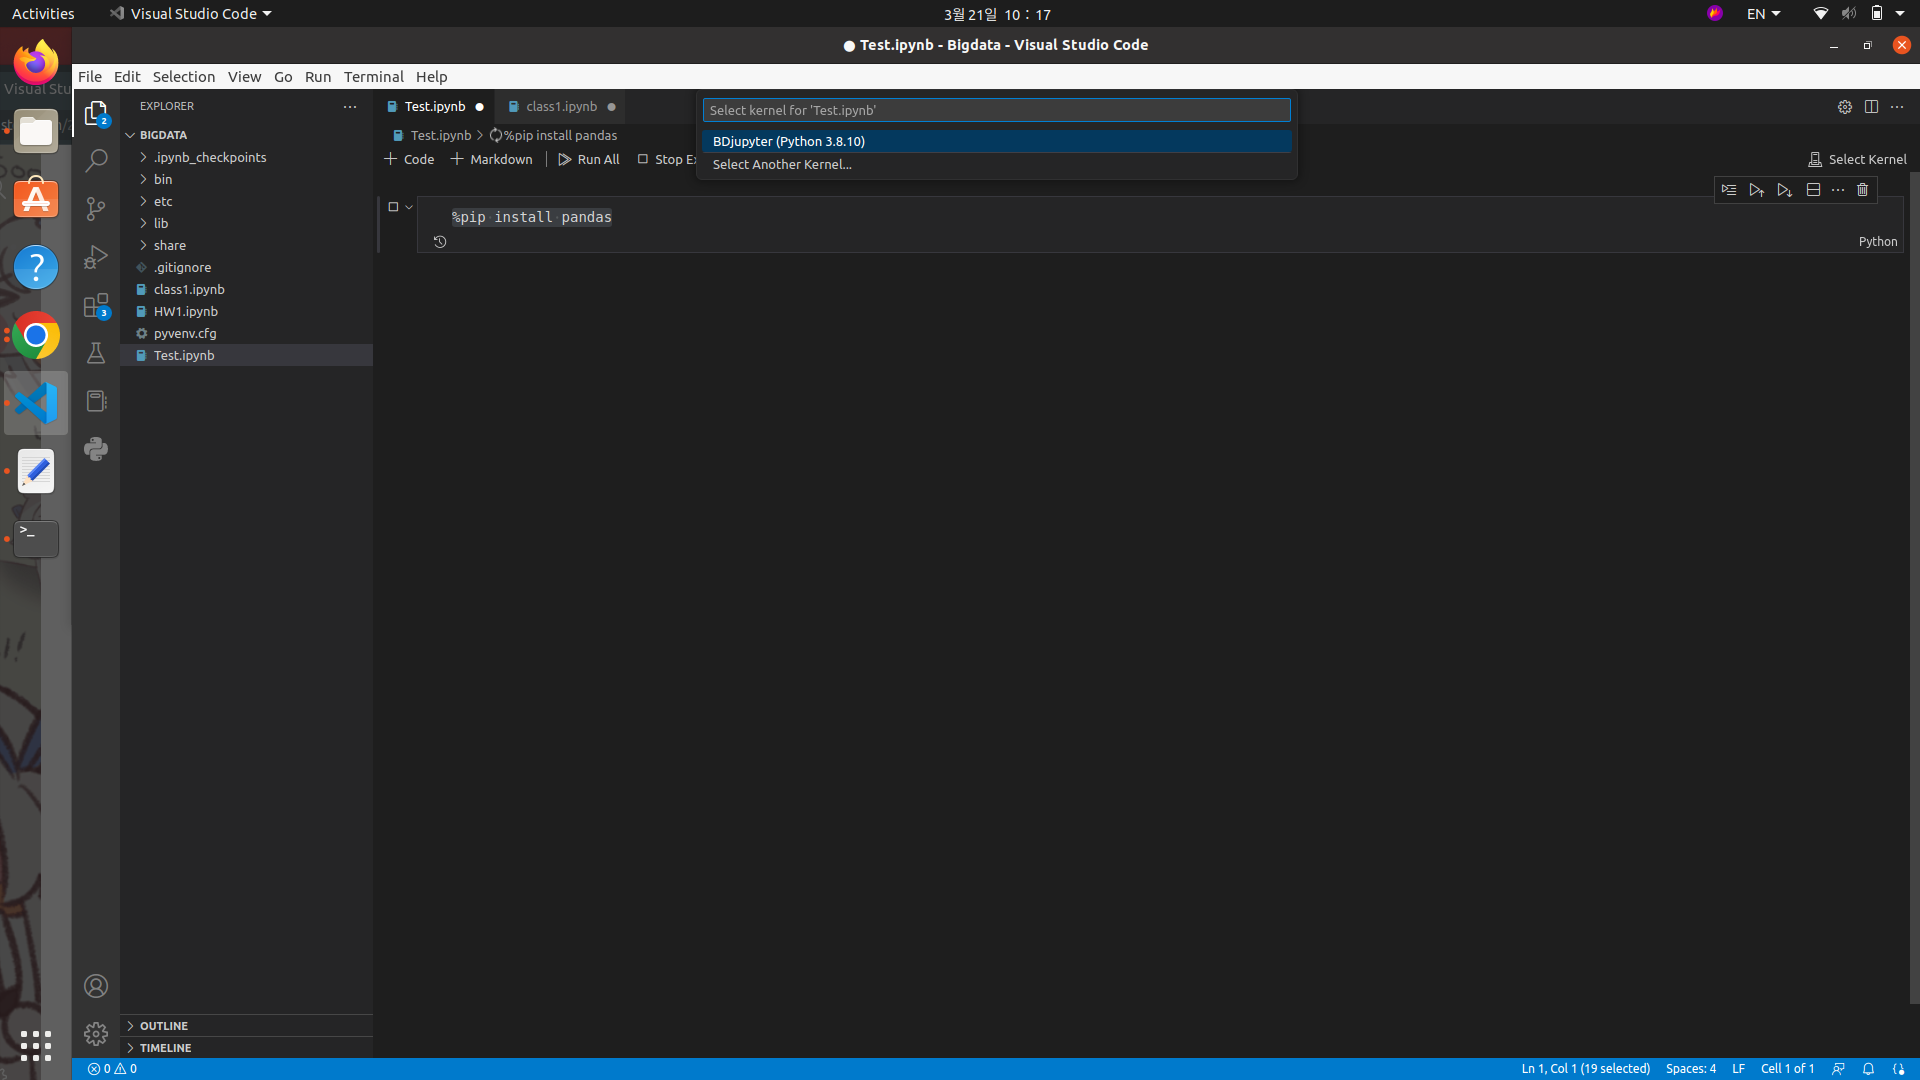The image size is (1920, 1080).
Task: Open class1.ipynb in explorer tree
Action: tap(189, 289)
